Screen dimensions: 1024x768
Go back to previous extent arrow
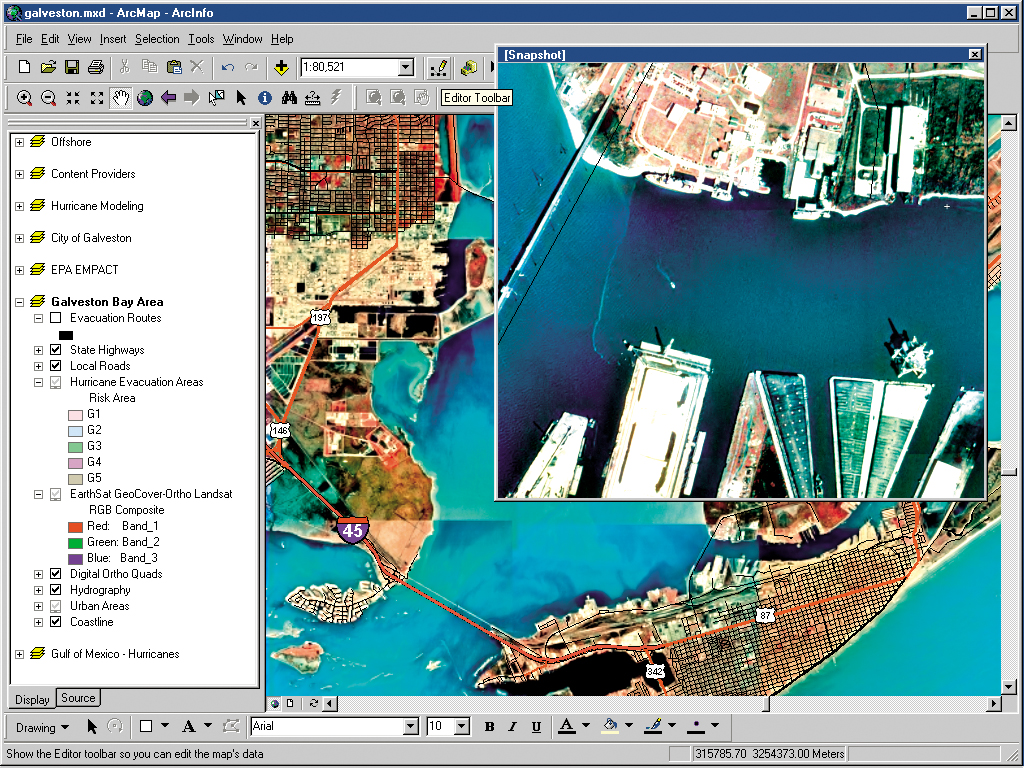pos(169,97)
